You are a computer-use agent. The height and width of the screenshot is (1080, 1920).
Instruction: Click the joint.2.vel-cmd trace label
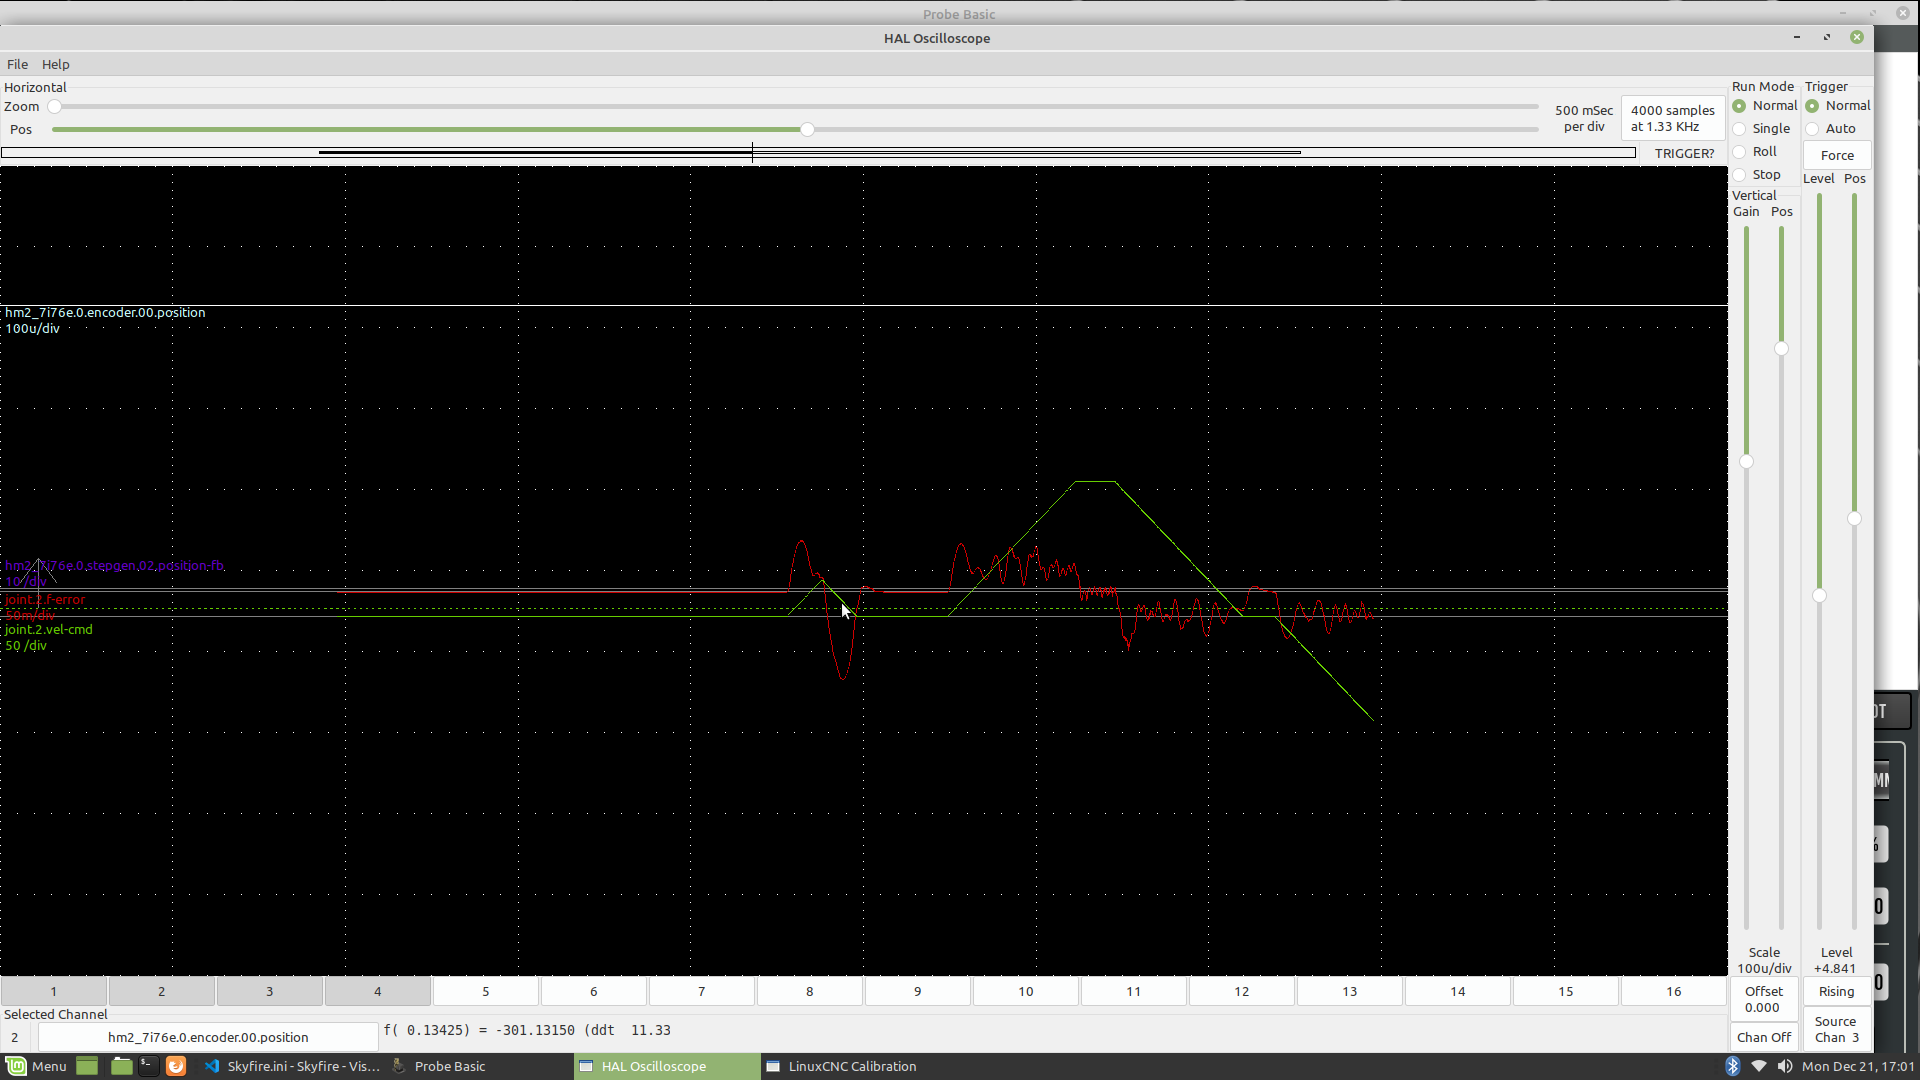(x=49, y=629)
